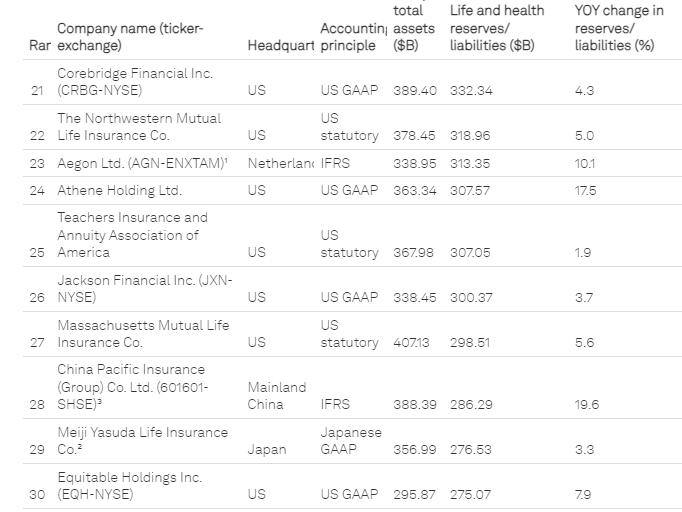Click the Mainland China headquarters cell
This screenshot has height=512, width=682.
(x=277, y=396)
